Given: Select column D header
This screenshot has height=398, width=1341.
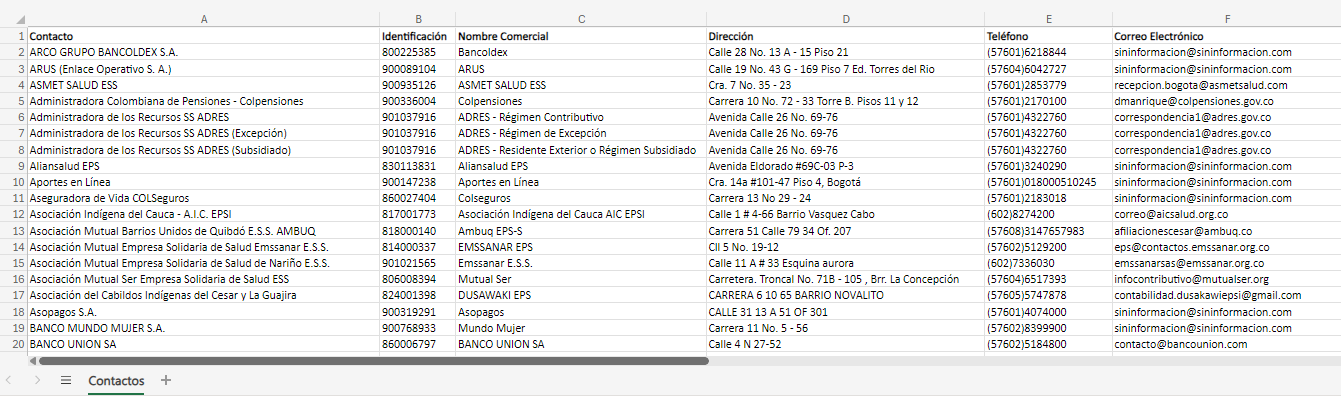Looking at the screenshot, I should (x=845, y=19).
